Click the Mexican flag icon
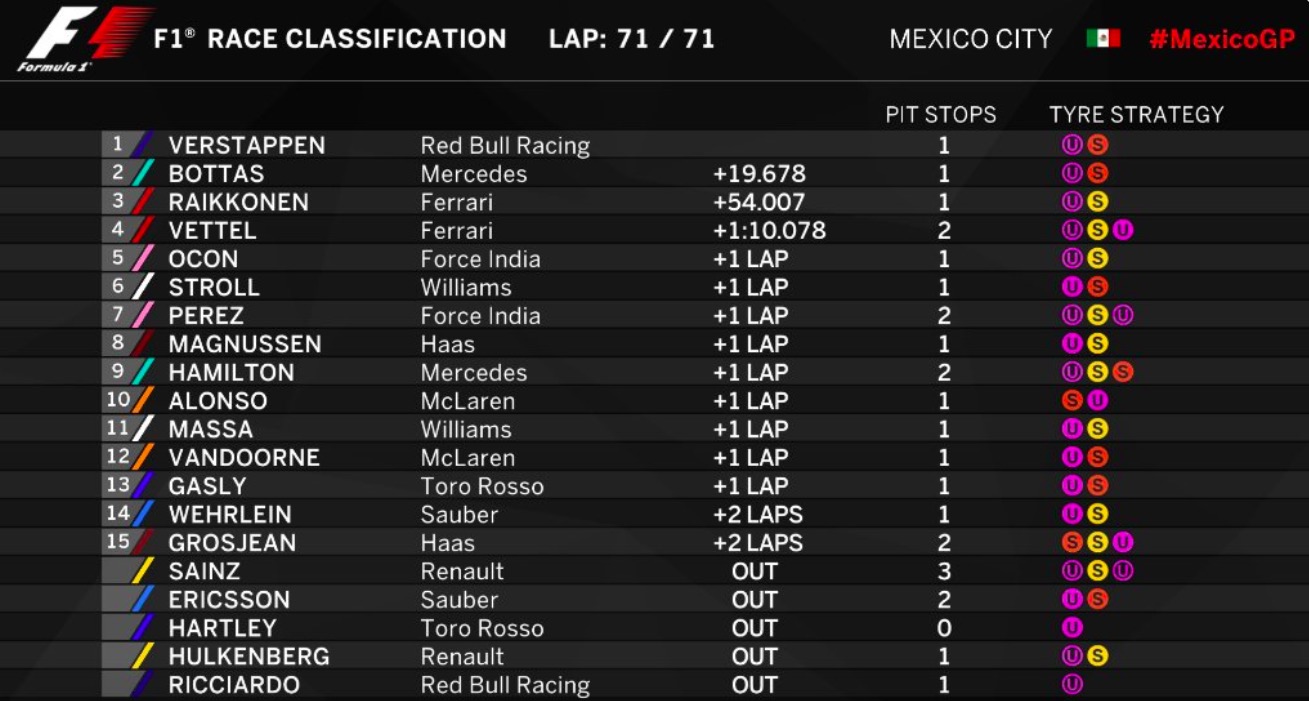 1103,39
